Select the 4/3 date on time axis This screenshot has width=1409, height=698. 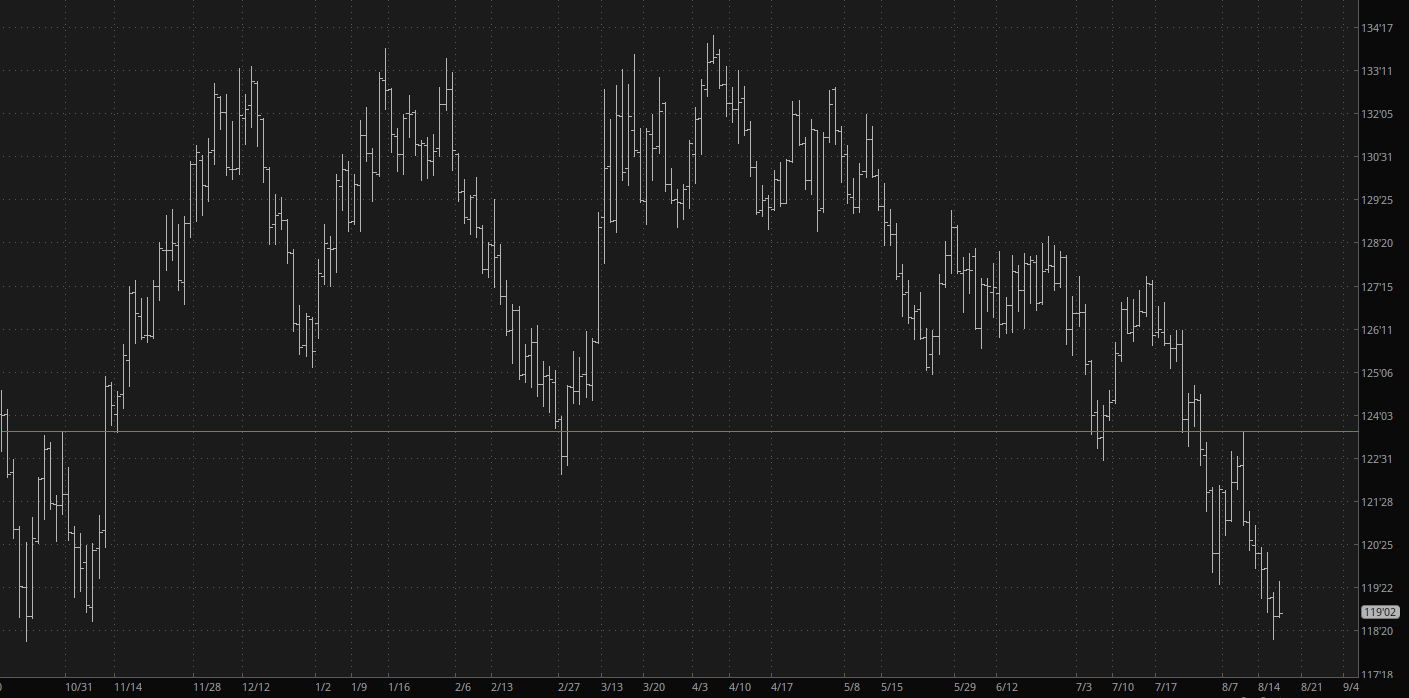pos(700,687)
